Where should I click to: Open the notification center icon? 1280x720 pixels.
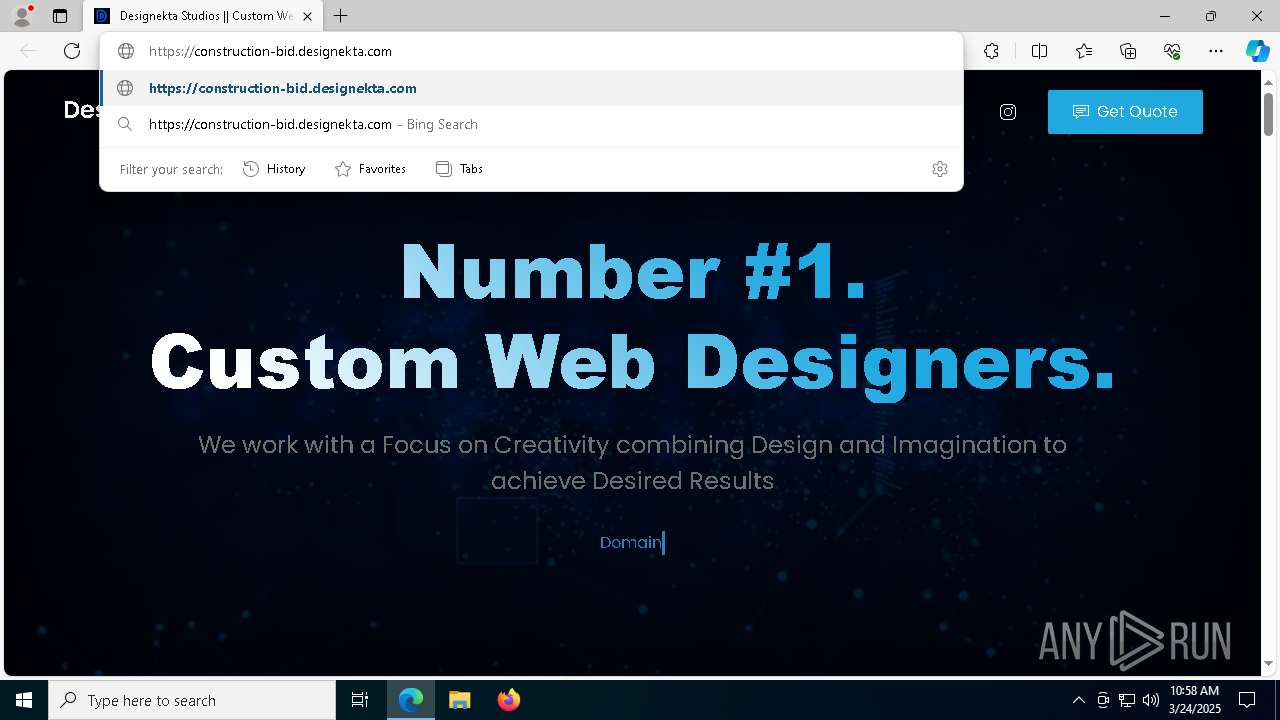click(1247, 700)
